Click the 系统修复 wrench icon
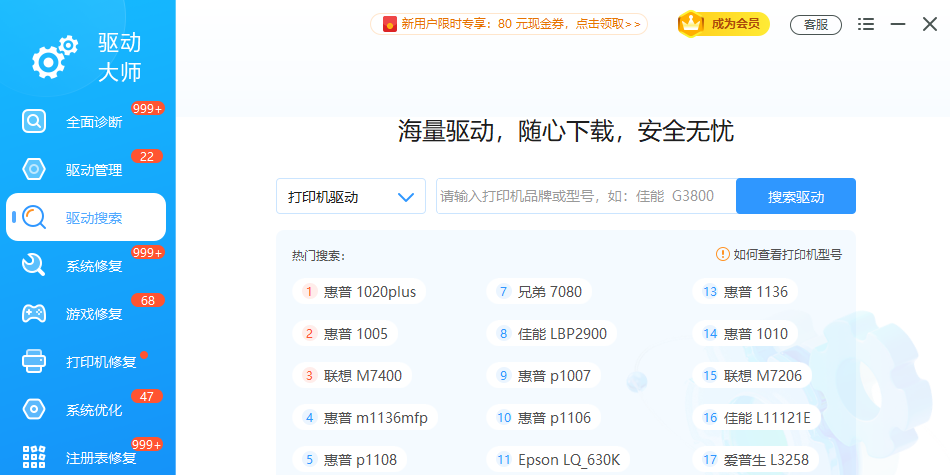The image size is (950, 475). [34, 265]
